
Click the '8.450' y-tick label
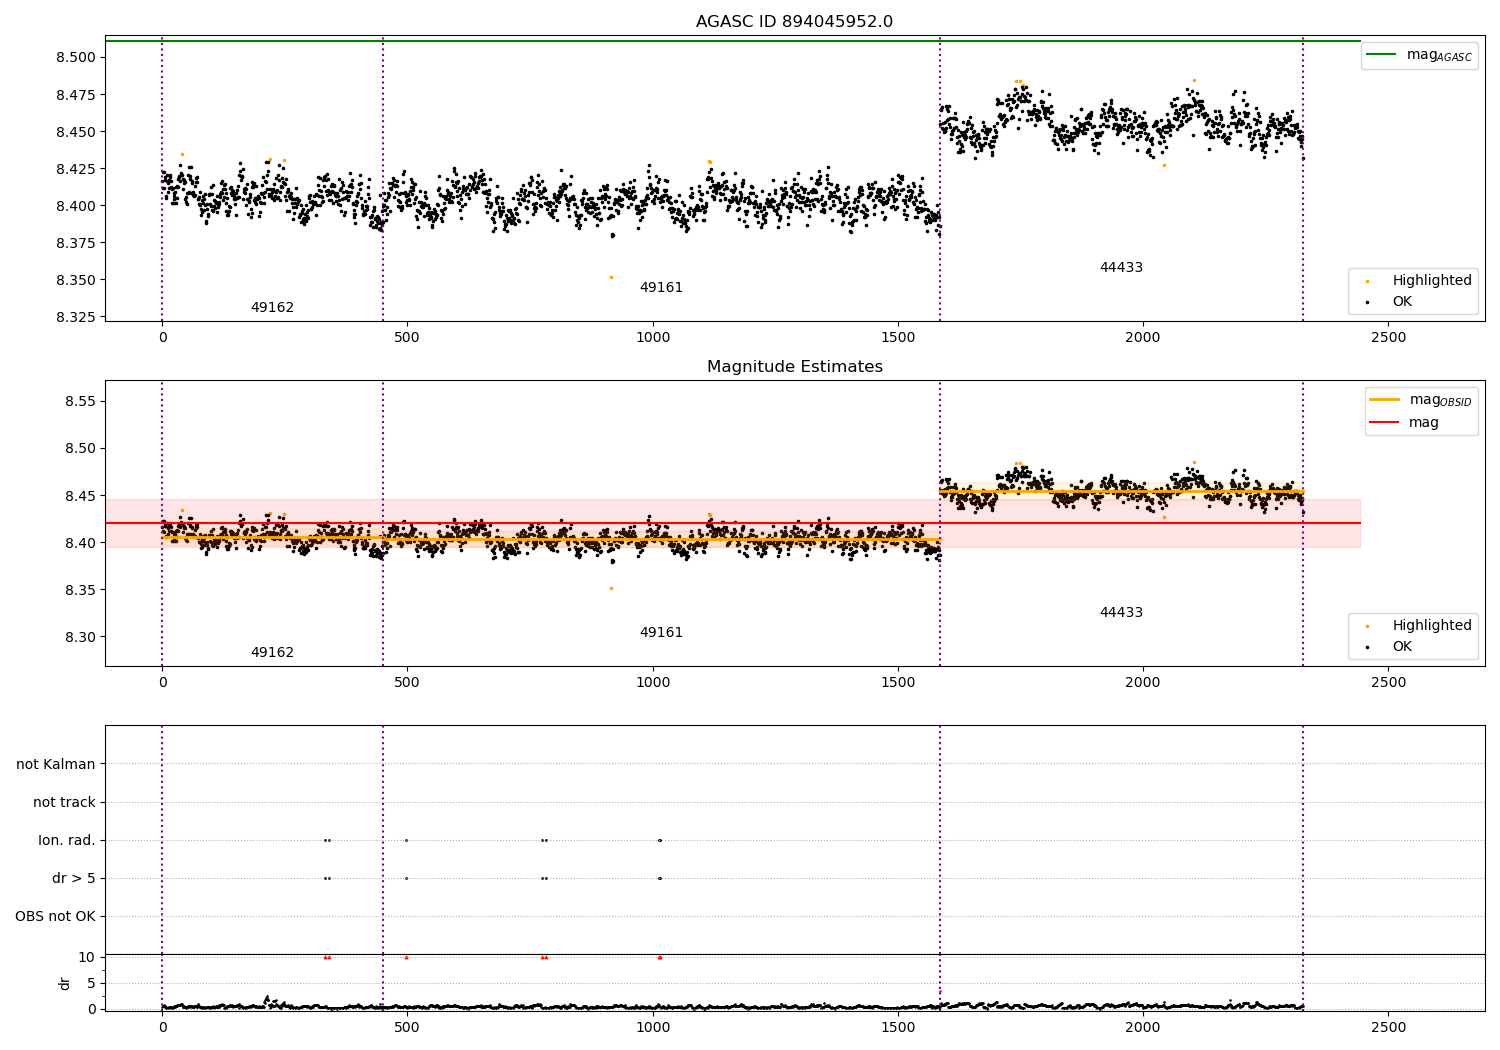76,132
